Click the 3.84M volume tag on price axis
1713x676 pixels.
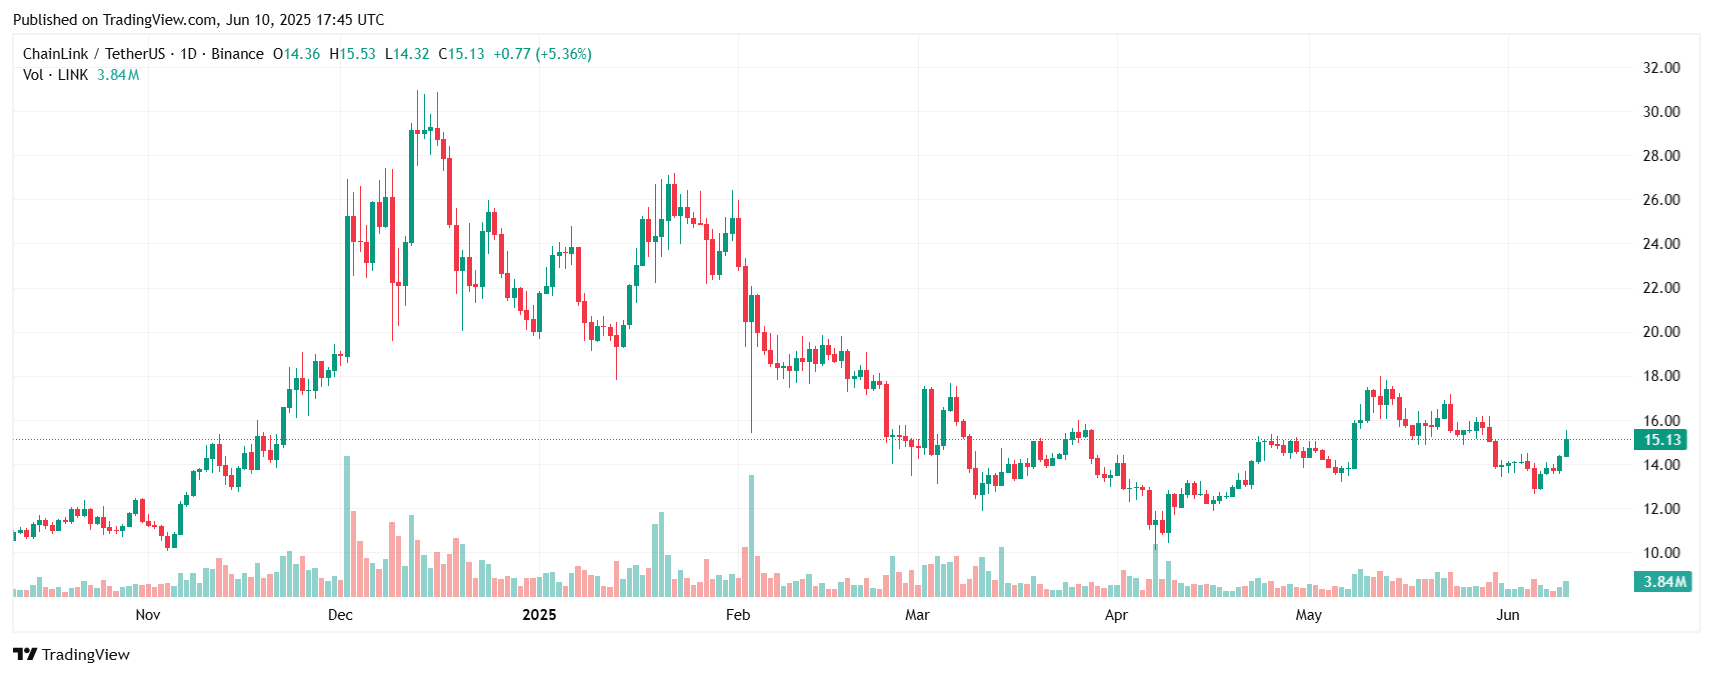pos(1661,582)
